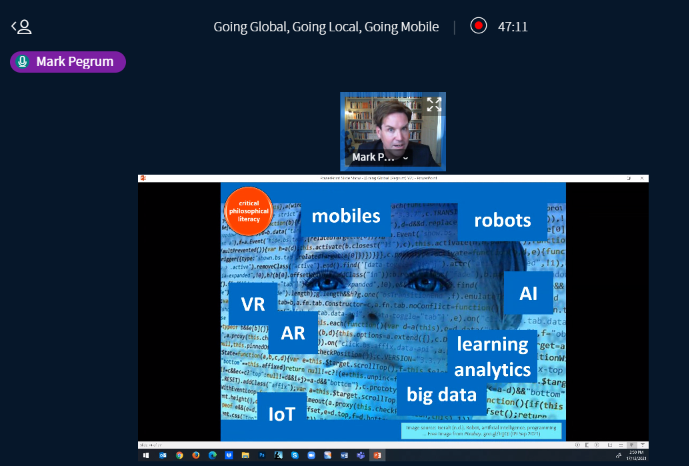Click the shared taskbar clock
Viewport: 689px width, 466px height.
tap(636, 455)
